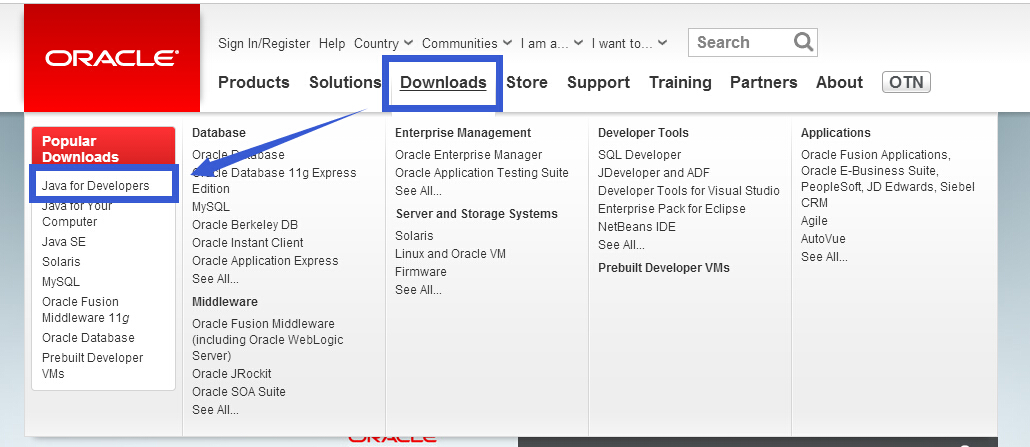This screenshot has width=1030, height=447.
Task: Expand the 'I am a...' dropdown
Action: point(551,43)
